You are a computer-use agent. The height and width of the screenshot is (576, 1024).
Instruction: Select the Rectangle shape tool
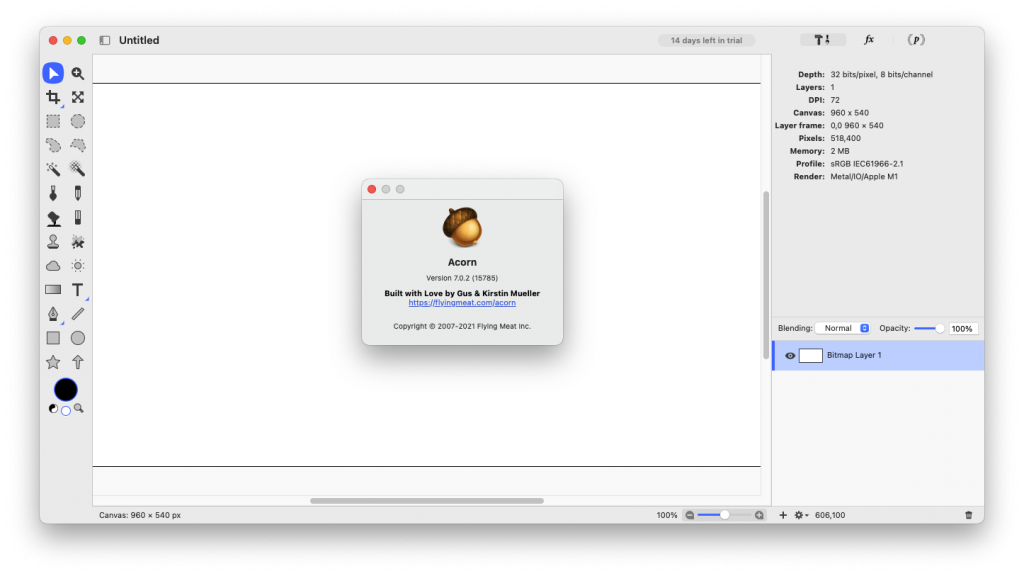[x=53, y=338]
